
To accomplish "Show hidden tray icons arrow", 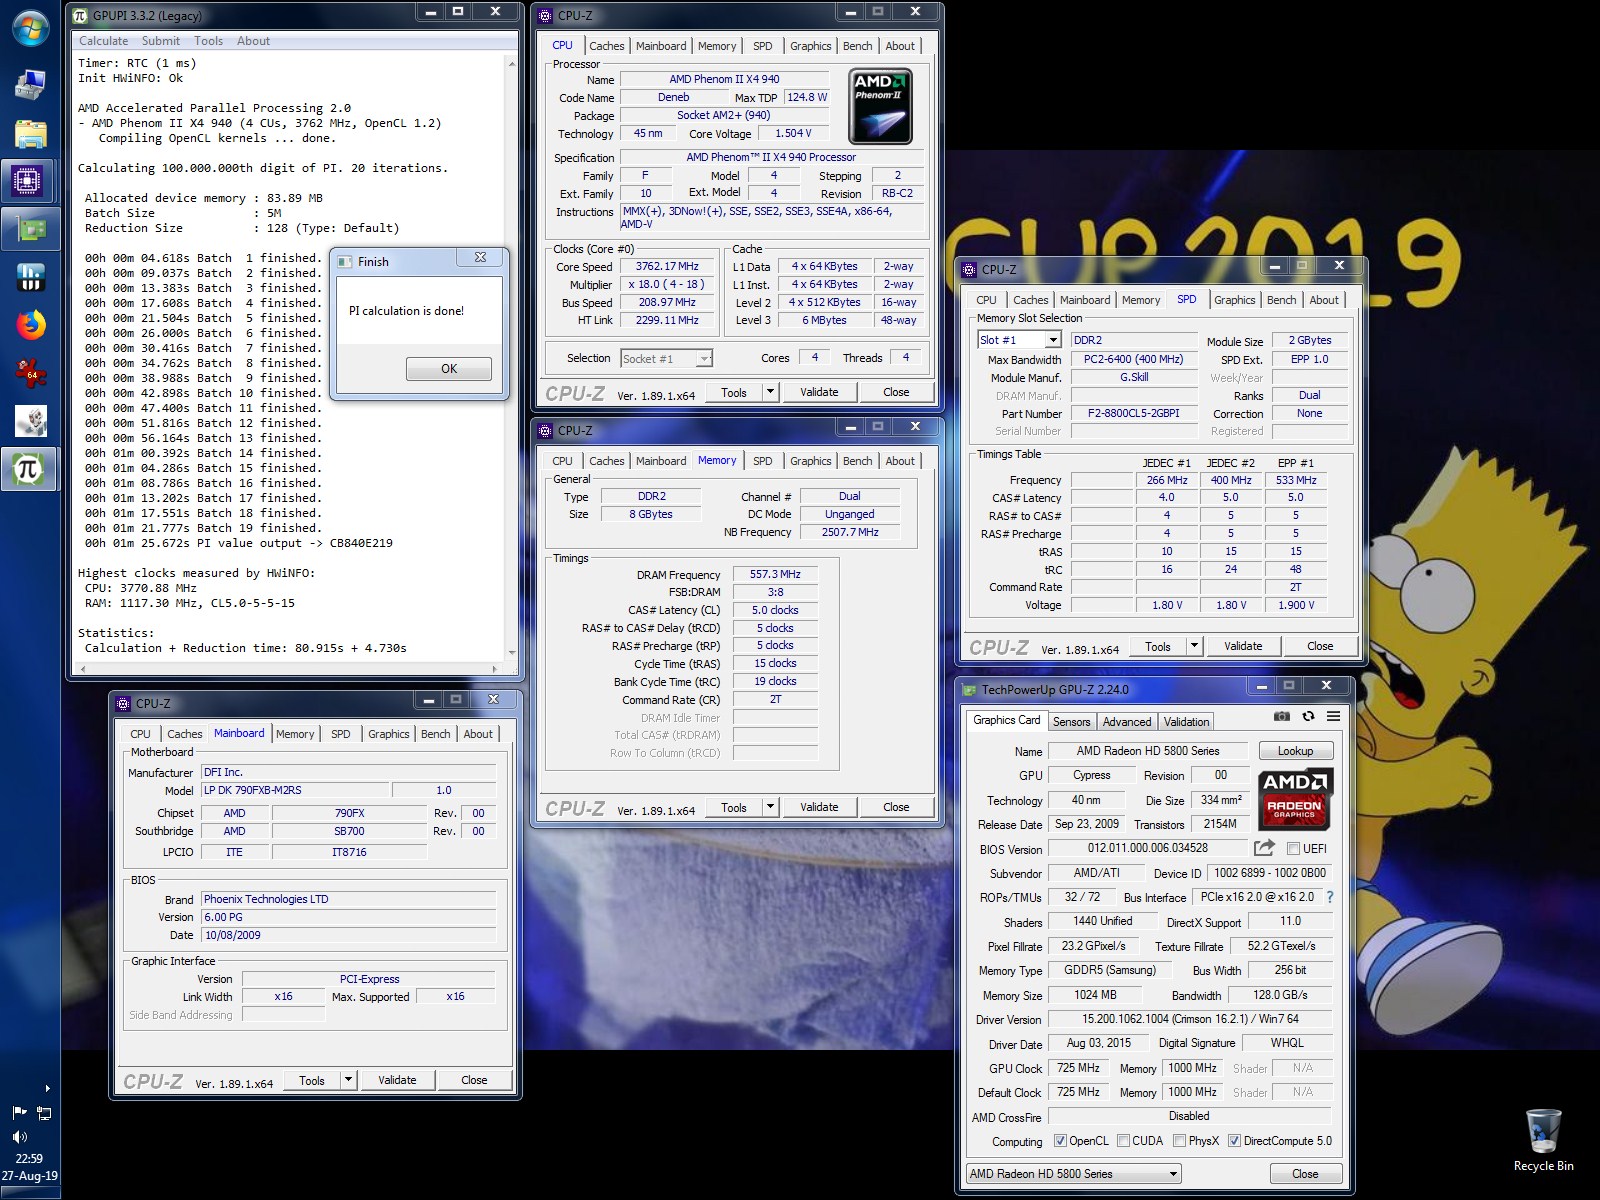I will tap(47, 1088).
